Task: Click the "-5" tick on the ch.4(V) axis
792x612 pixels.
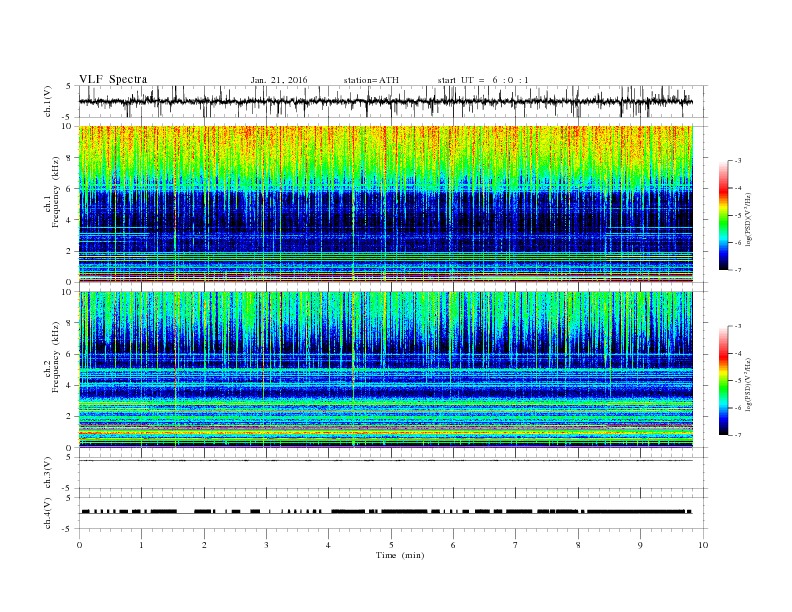Action: (68, 529)
